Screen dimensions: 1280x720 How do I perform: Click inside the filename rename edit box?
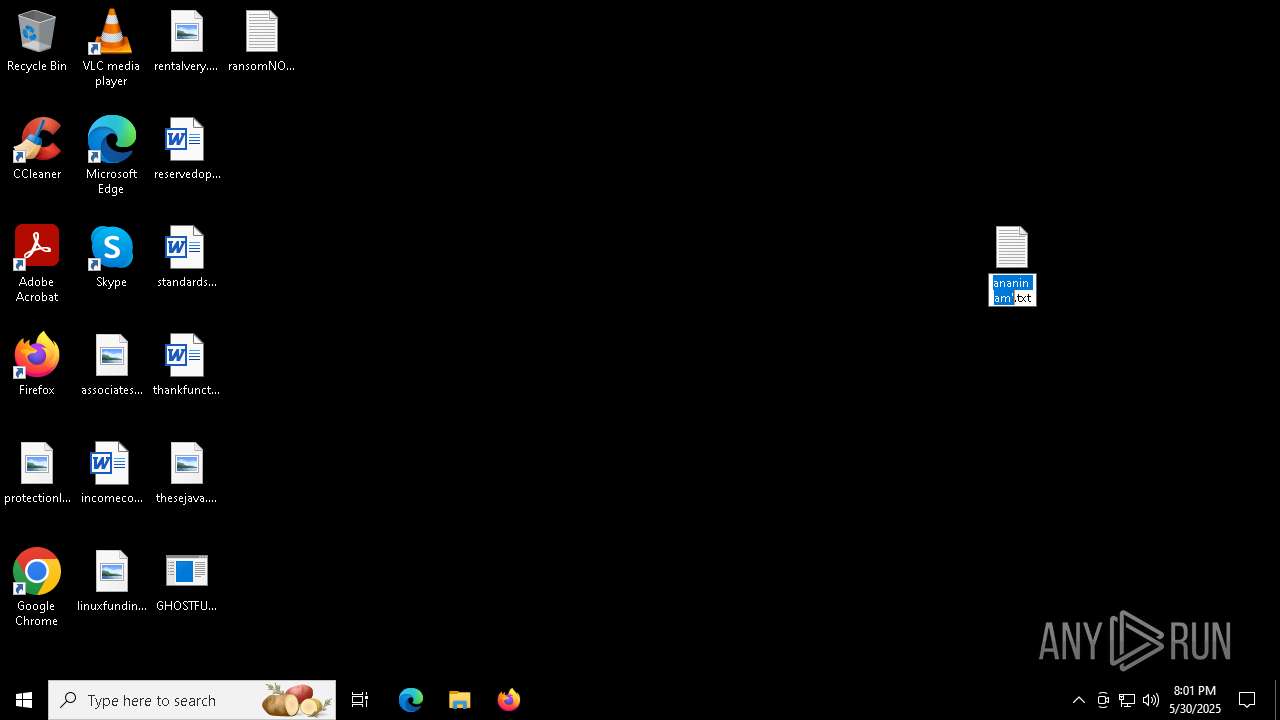pyautogui.click(x=1012, y=290)
